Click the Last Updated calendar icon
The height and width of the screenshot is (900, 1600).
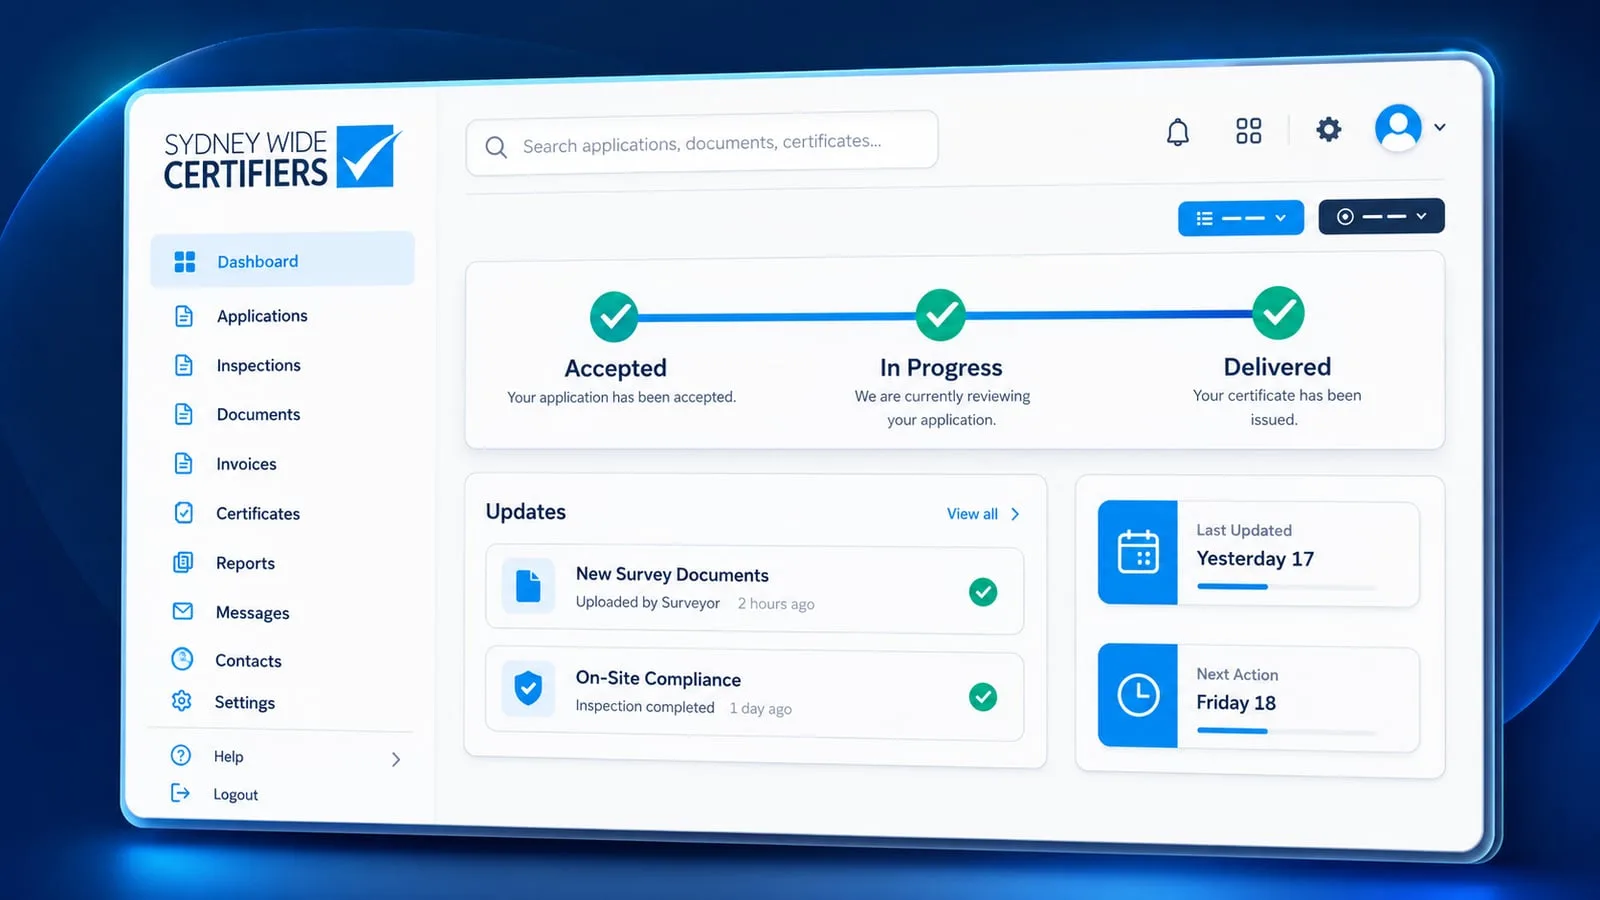pos(1138,552)
